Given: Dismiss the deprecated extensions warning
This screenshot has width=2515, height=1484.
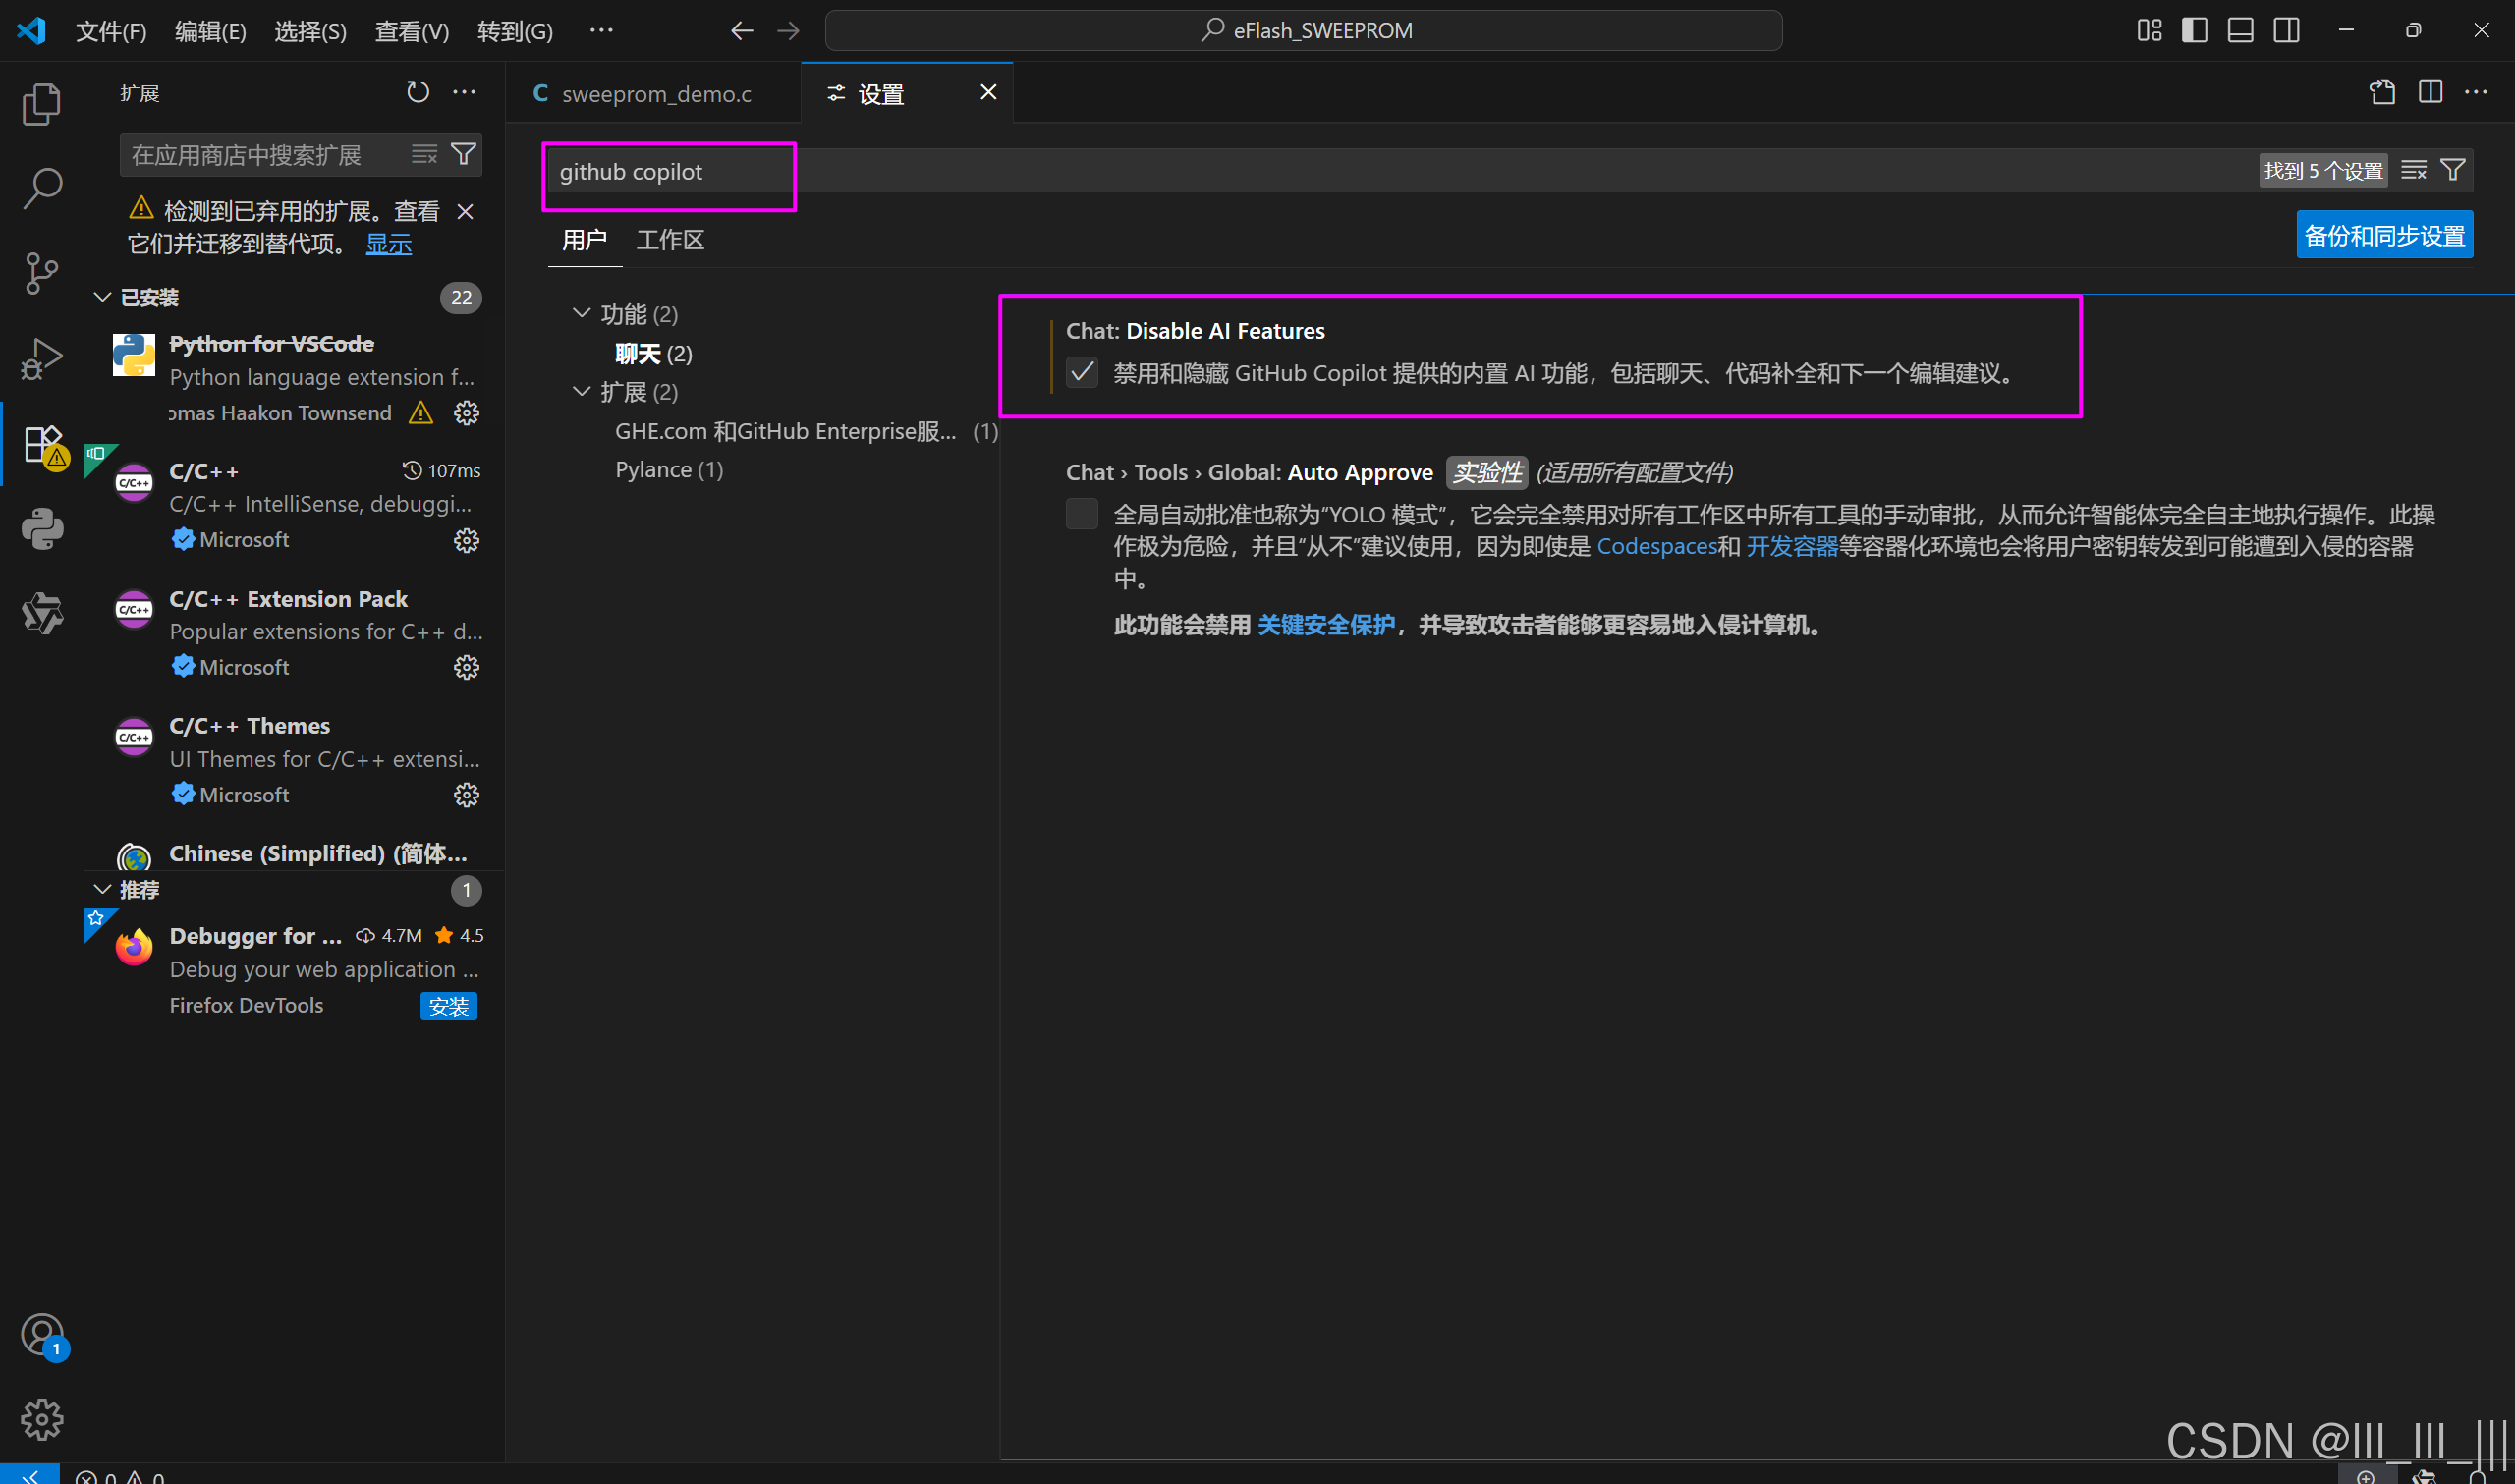Looking at the screenshot, I should [x=465, y=211].
